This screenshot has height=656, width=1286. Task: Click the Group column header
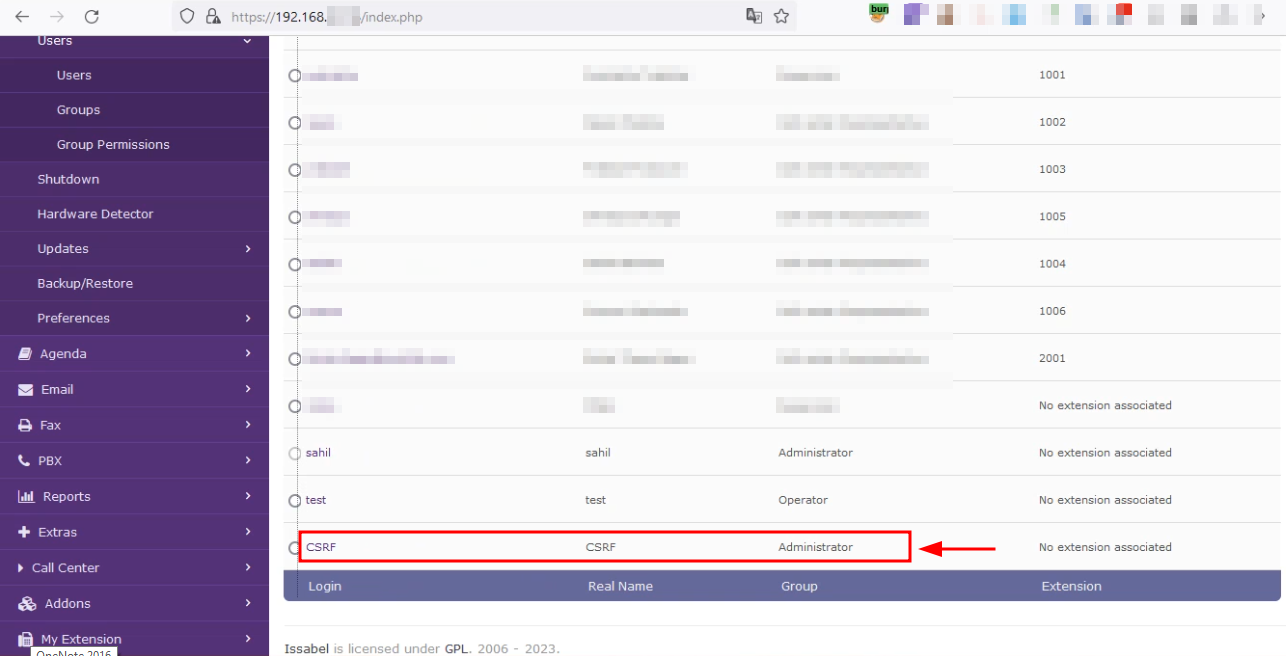coord(799,587)
